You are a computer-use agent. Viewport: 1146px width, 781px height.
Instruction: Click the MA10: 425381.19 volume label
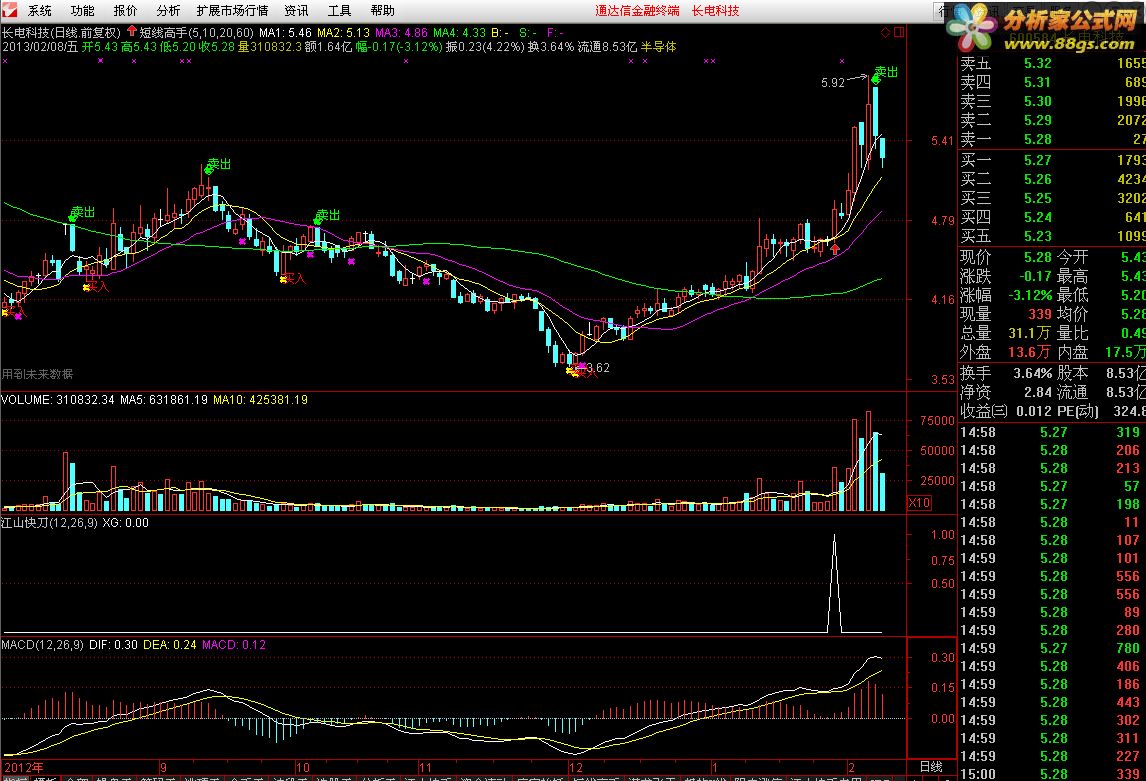[x=260, y=400]
